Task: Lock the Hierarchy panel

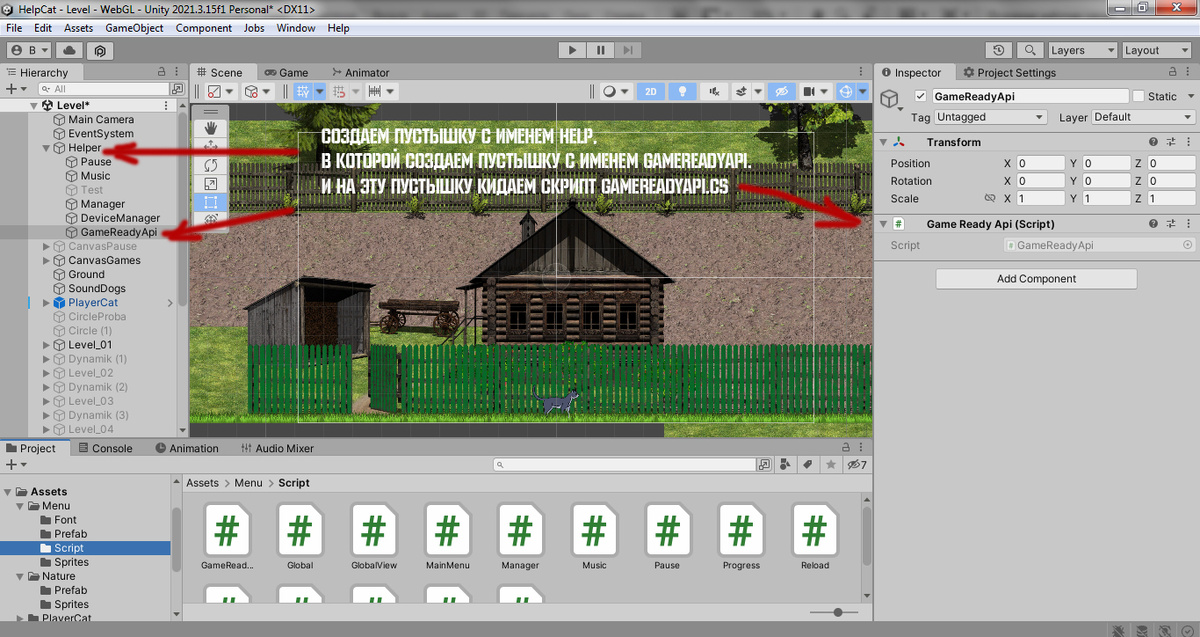Action: pyautogui.click(x=162, y=72)
